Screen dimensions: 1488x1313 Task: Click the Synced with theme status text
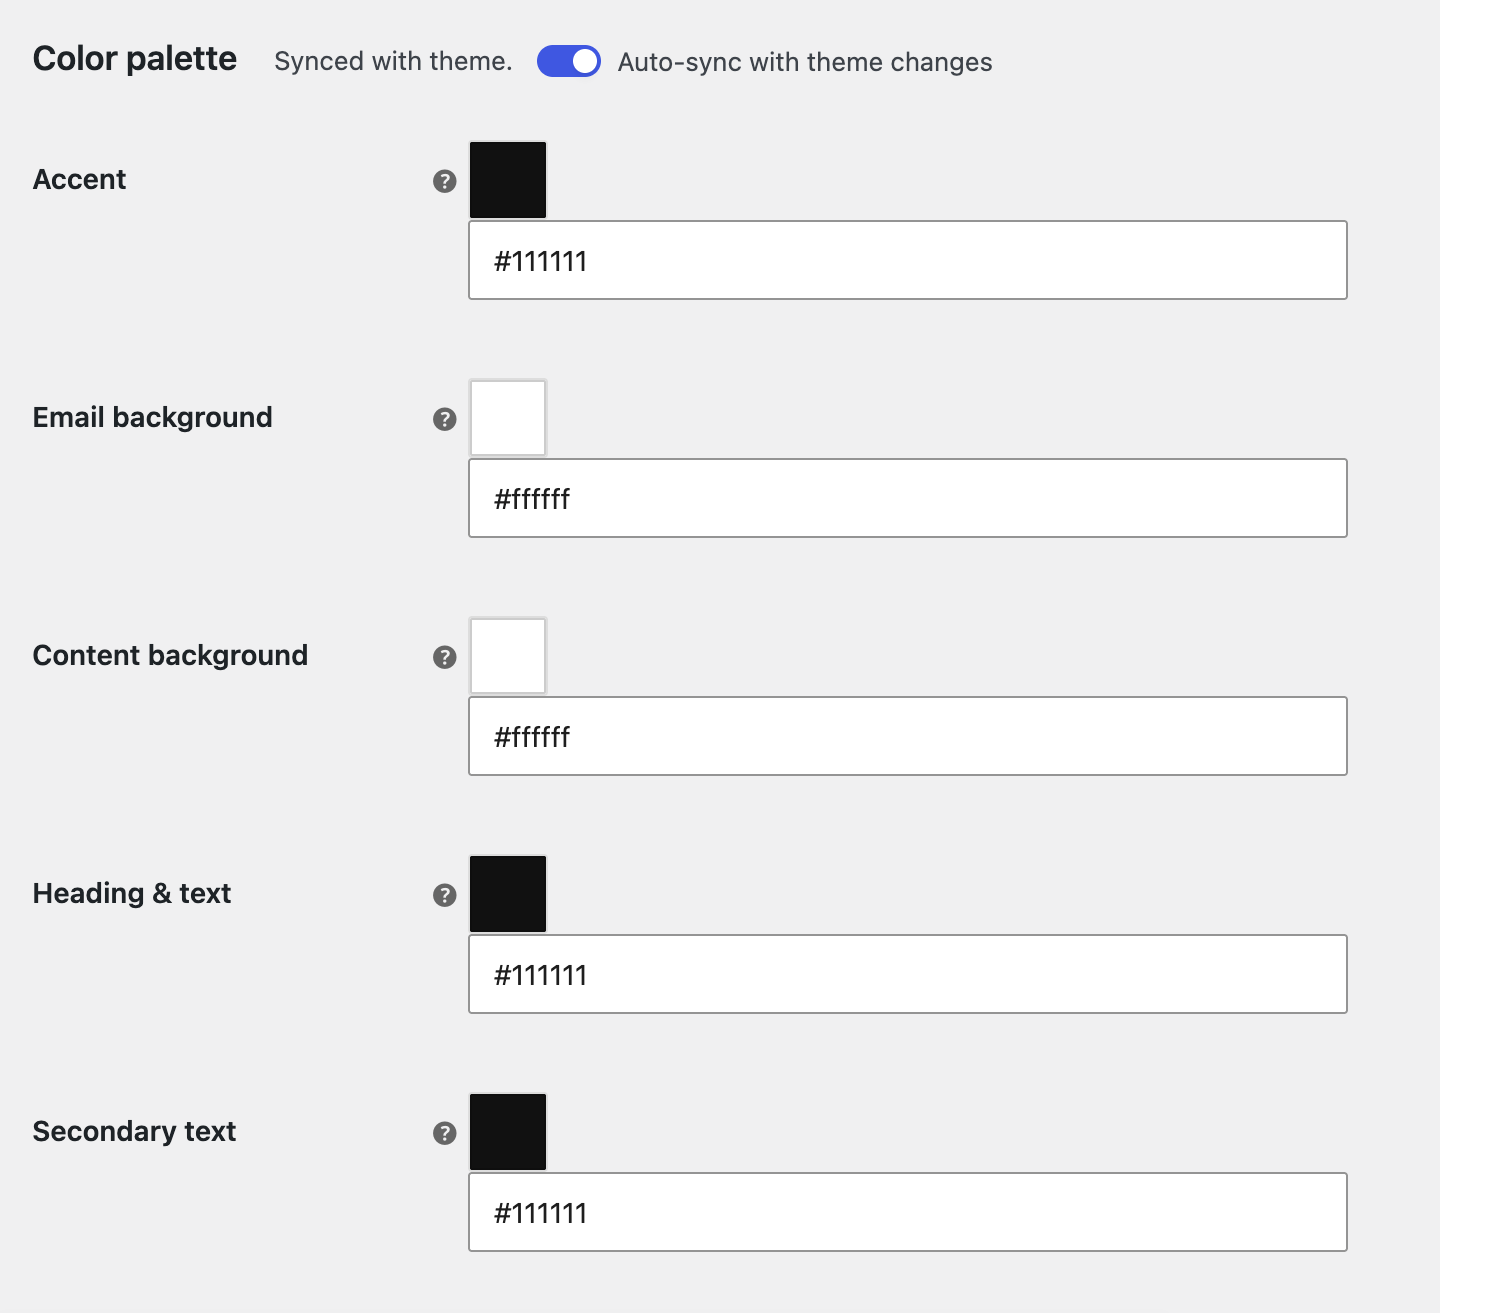(393, 61)
